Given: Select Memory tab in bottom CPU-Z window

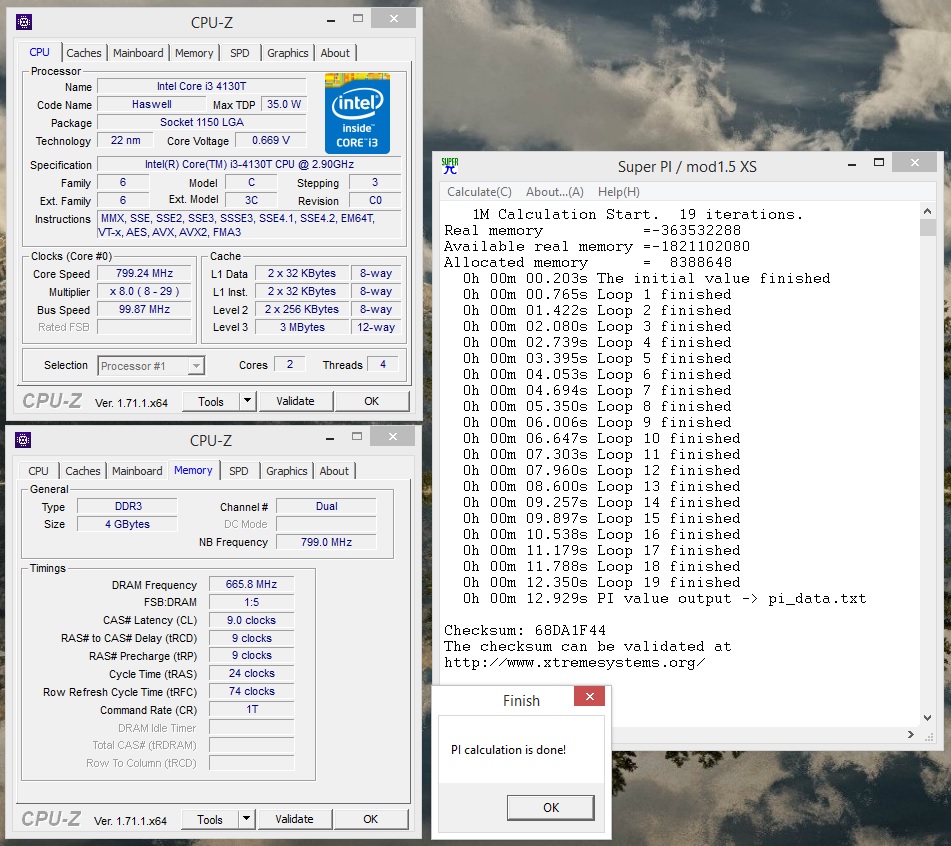Looking at the screenshot, I should pyautogui.click(x=193, y=470).
